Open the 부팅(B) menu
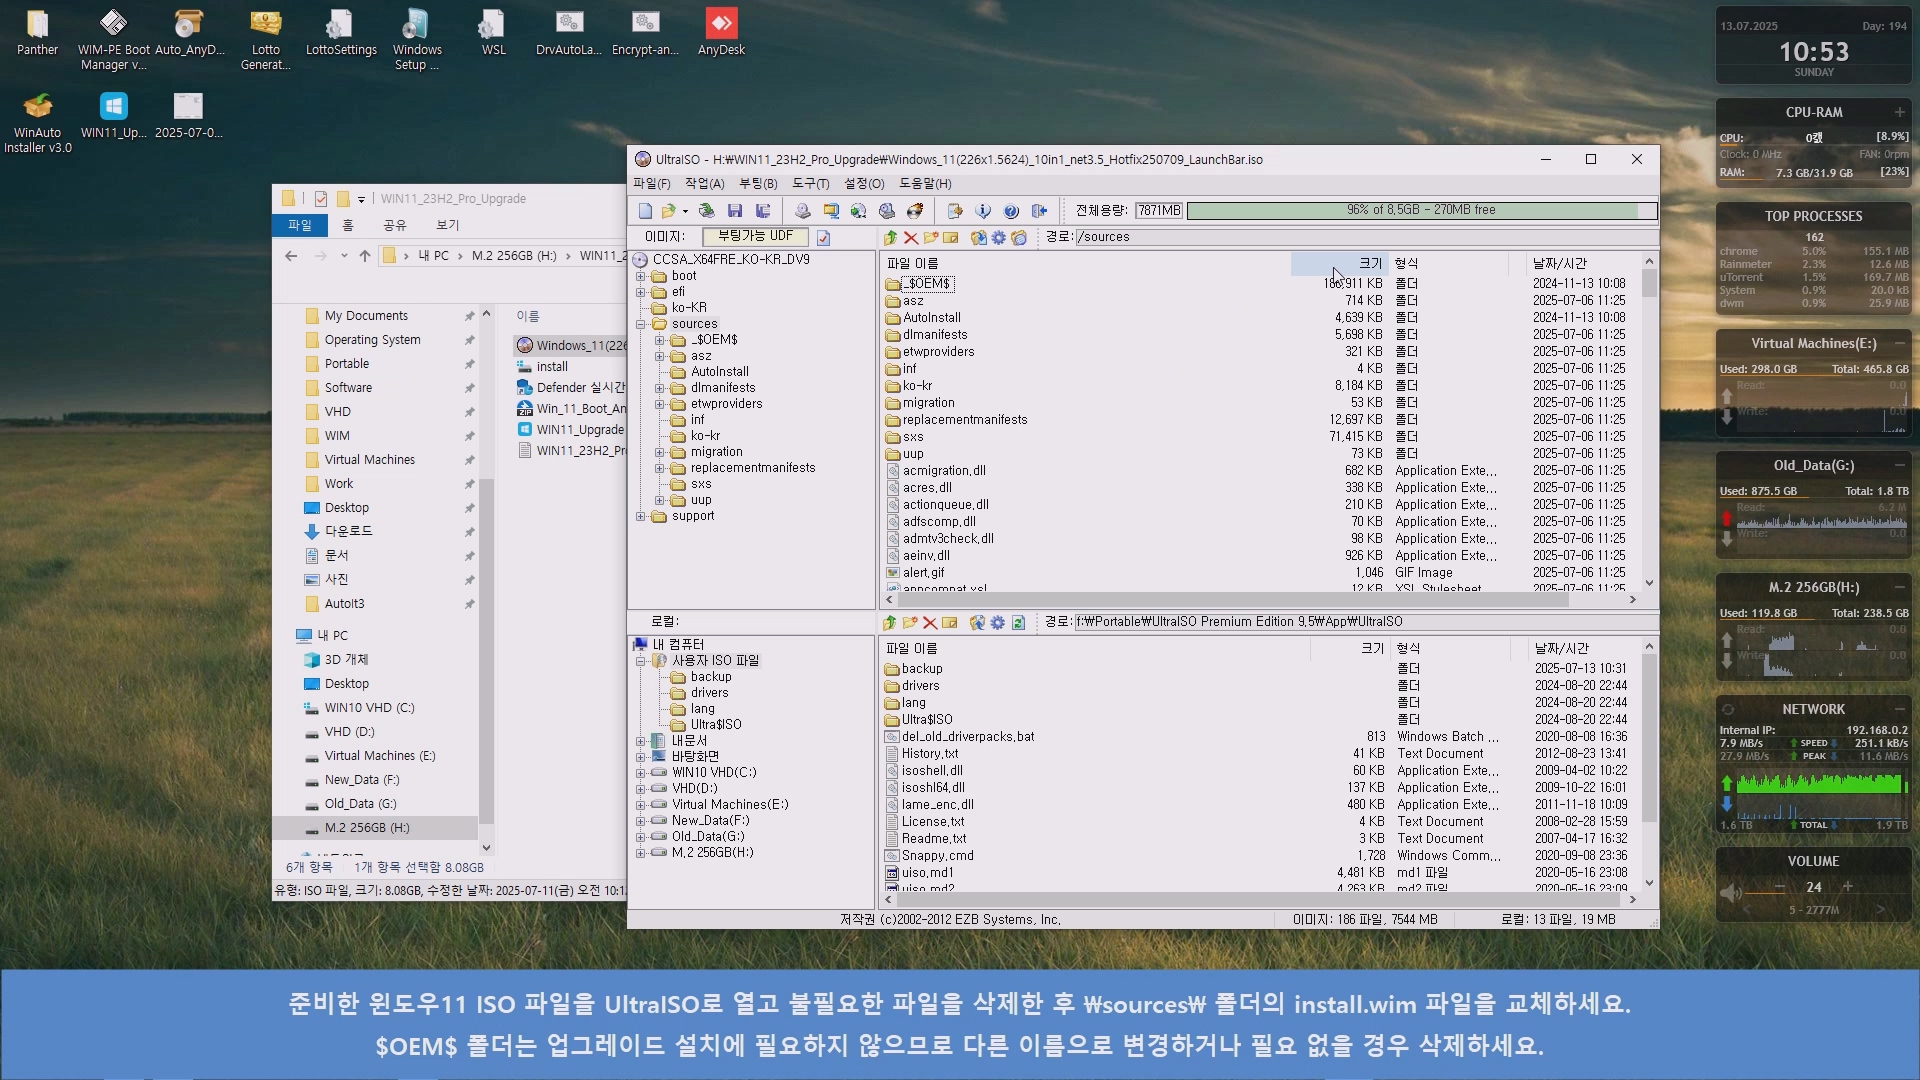This screenshot has width=1920, height=1080. click(757, 184)
